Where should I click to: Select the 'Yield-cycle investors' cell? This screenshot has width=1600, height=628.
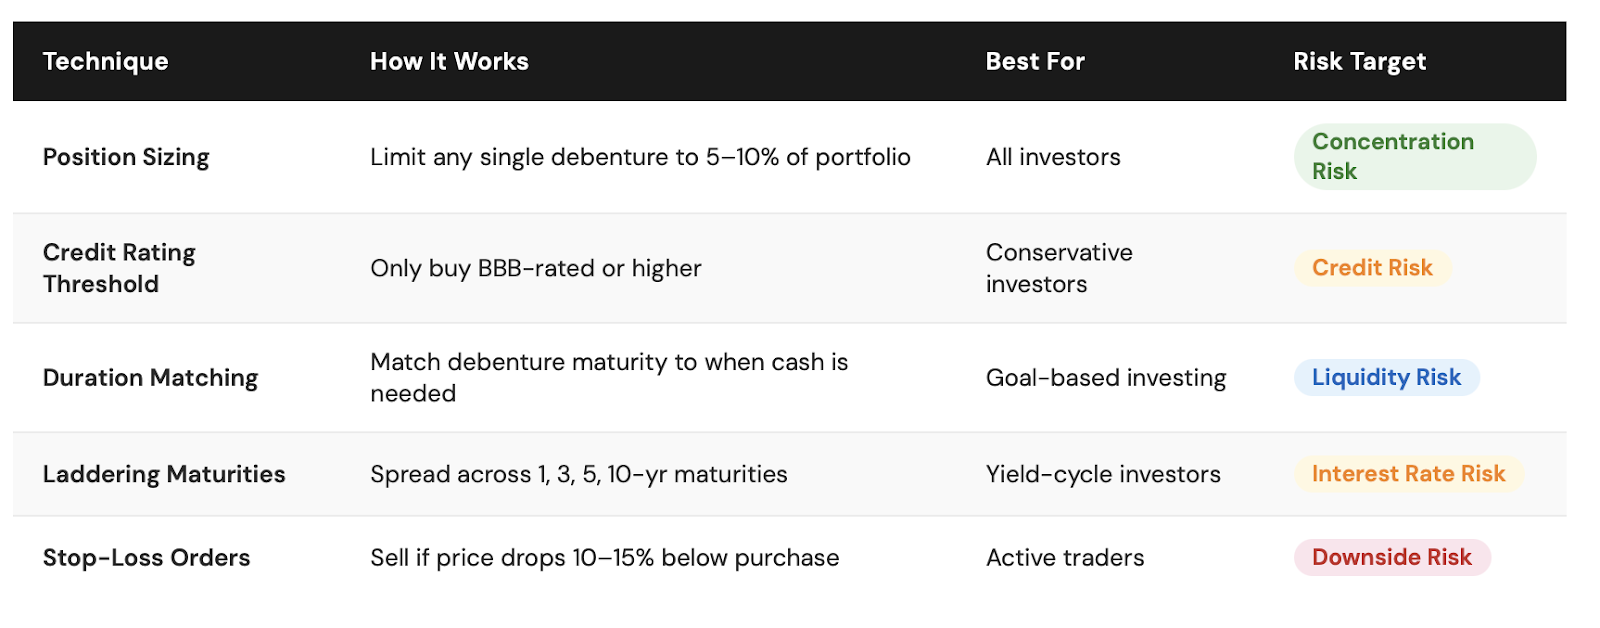click(x=1103, y=474)
